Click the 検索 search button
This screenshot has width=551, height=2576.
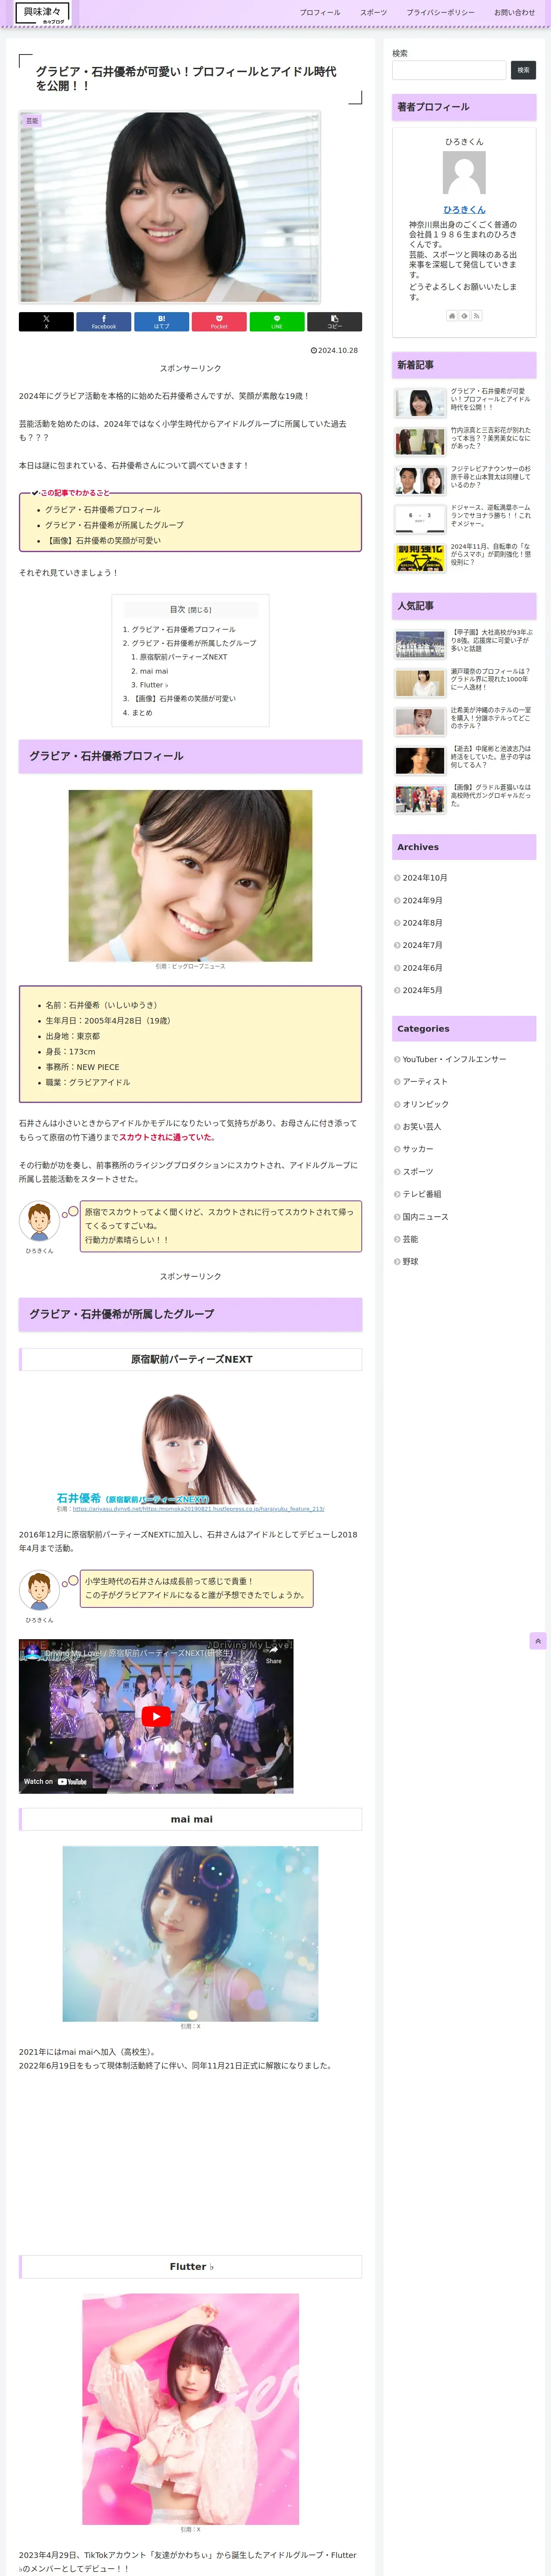523,70
